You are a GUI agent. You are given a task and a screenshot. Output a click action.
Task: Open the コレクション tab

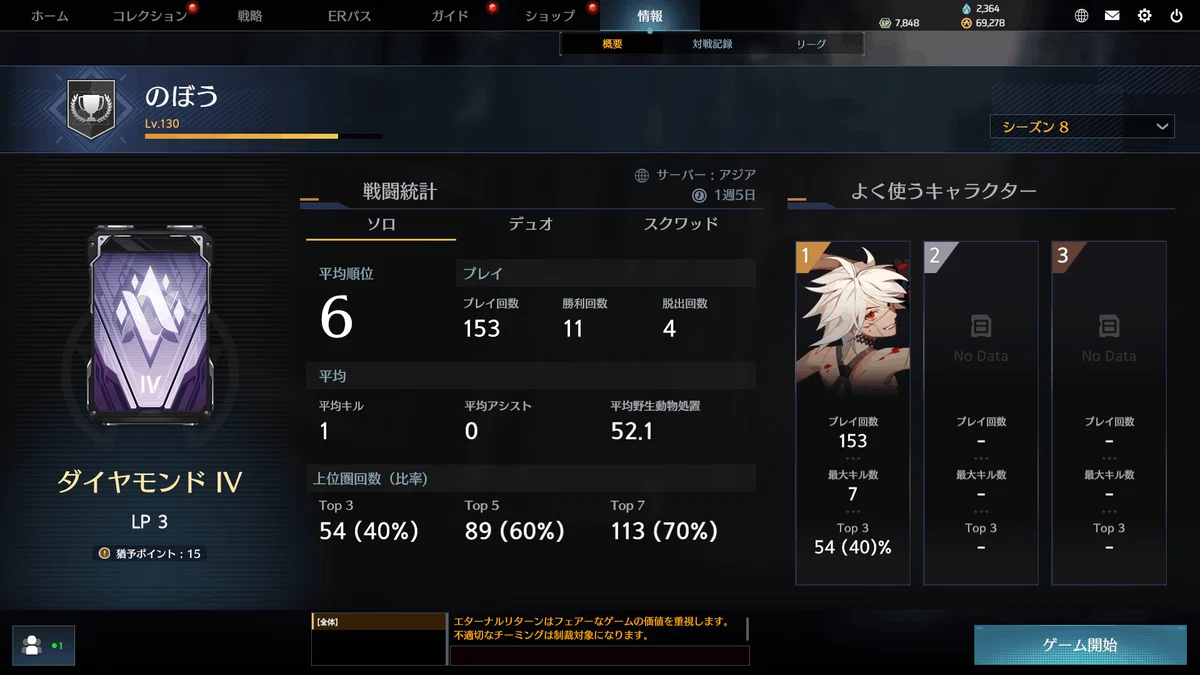(149, 16)
